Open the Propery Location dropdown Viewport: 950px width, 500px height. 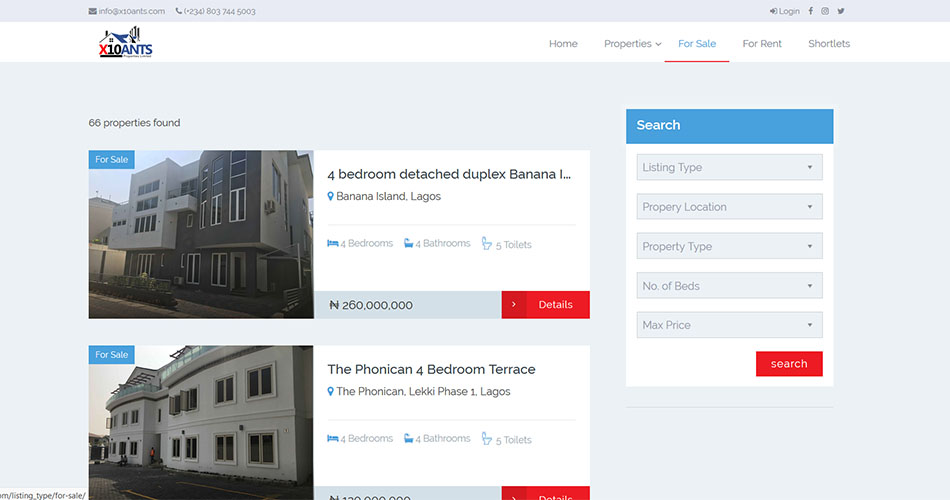pyautogui.click(x=729, y=207)
